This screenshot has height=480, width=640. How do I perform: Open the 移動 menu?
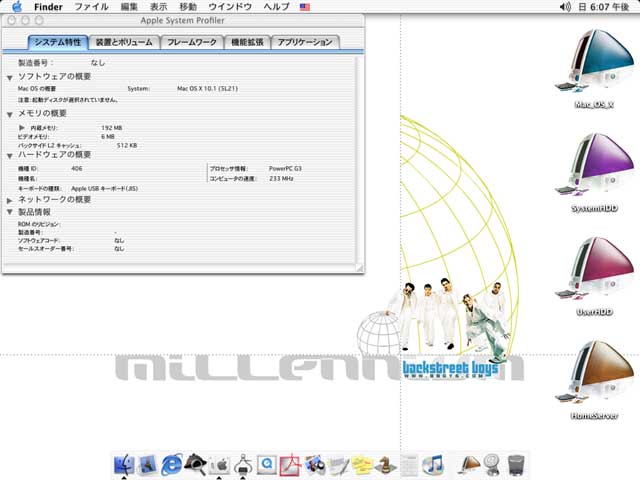(188, 7)
